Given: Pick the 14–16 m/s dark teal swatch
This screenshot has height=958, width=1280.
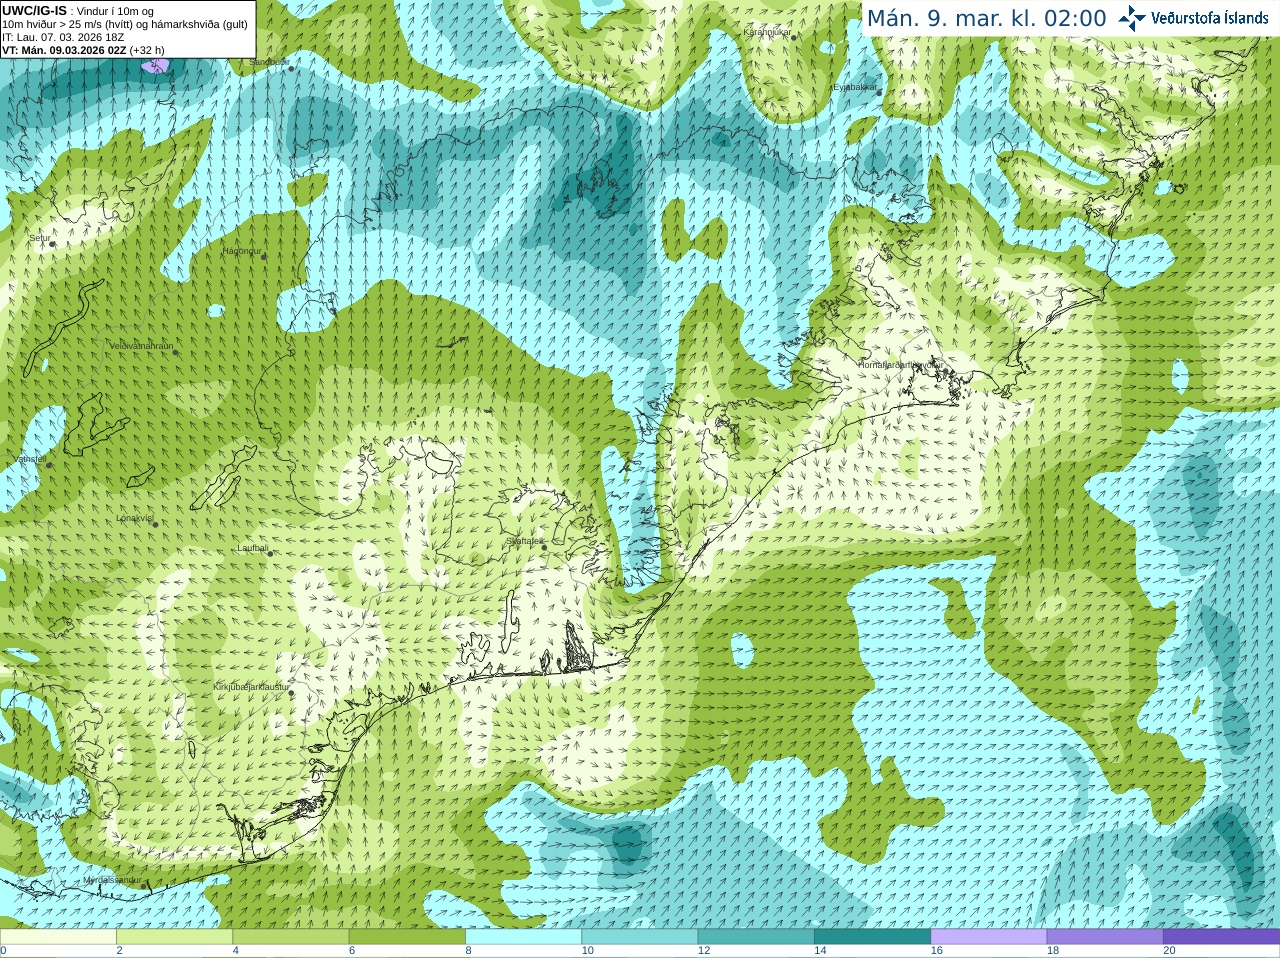Looking at the screenshot, I should 873,936.
